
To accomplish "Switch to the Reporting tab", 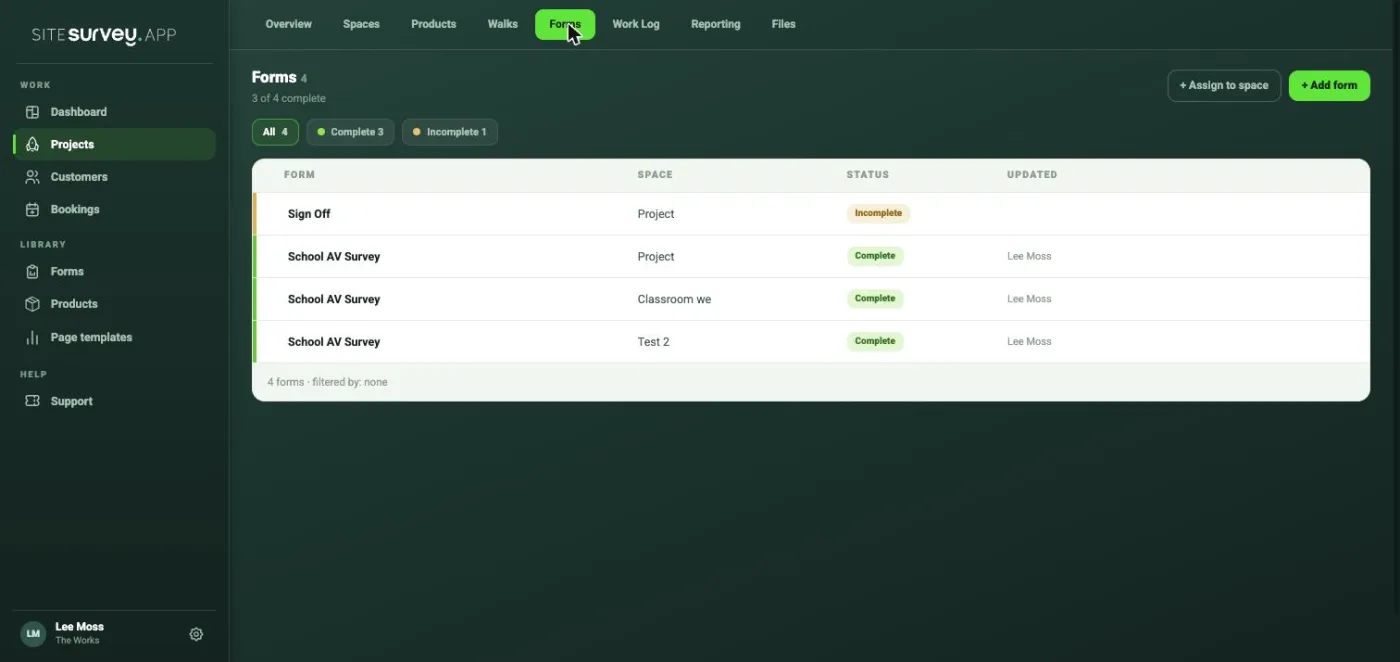I will (716, 24).
